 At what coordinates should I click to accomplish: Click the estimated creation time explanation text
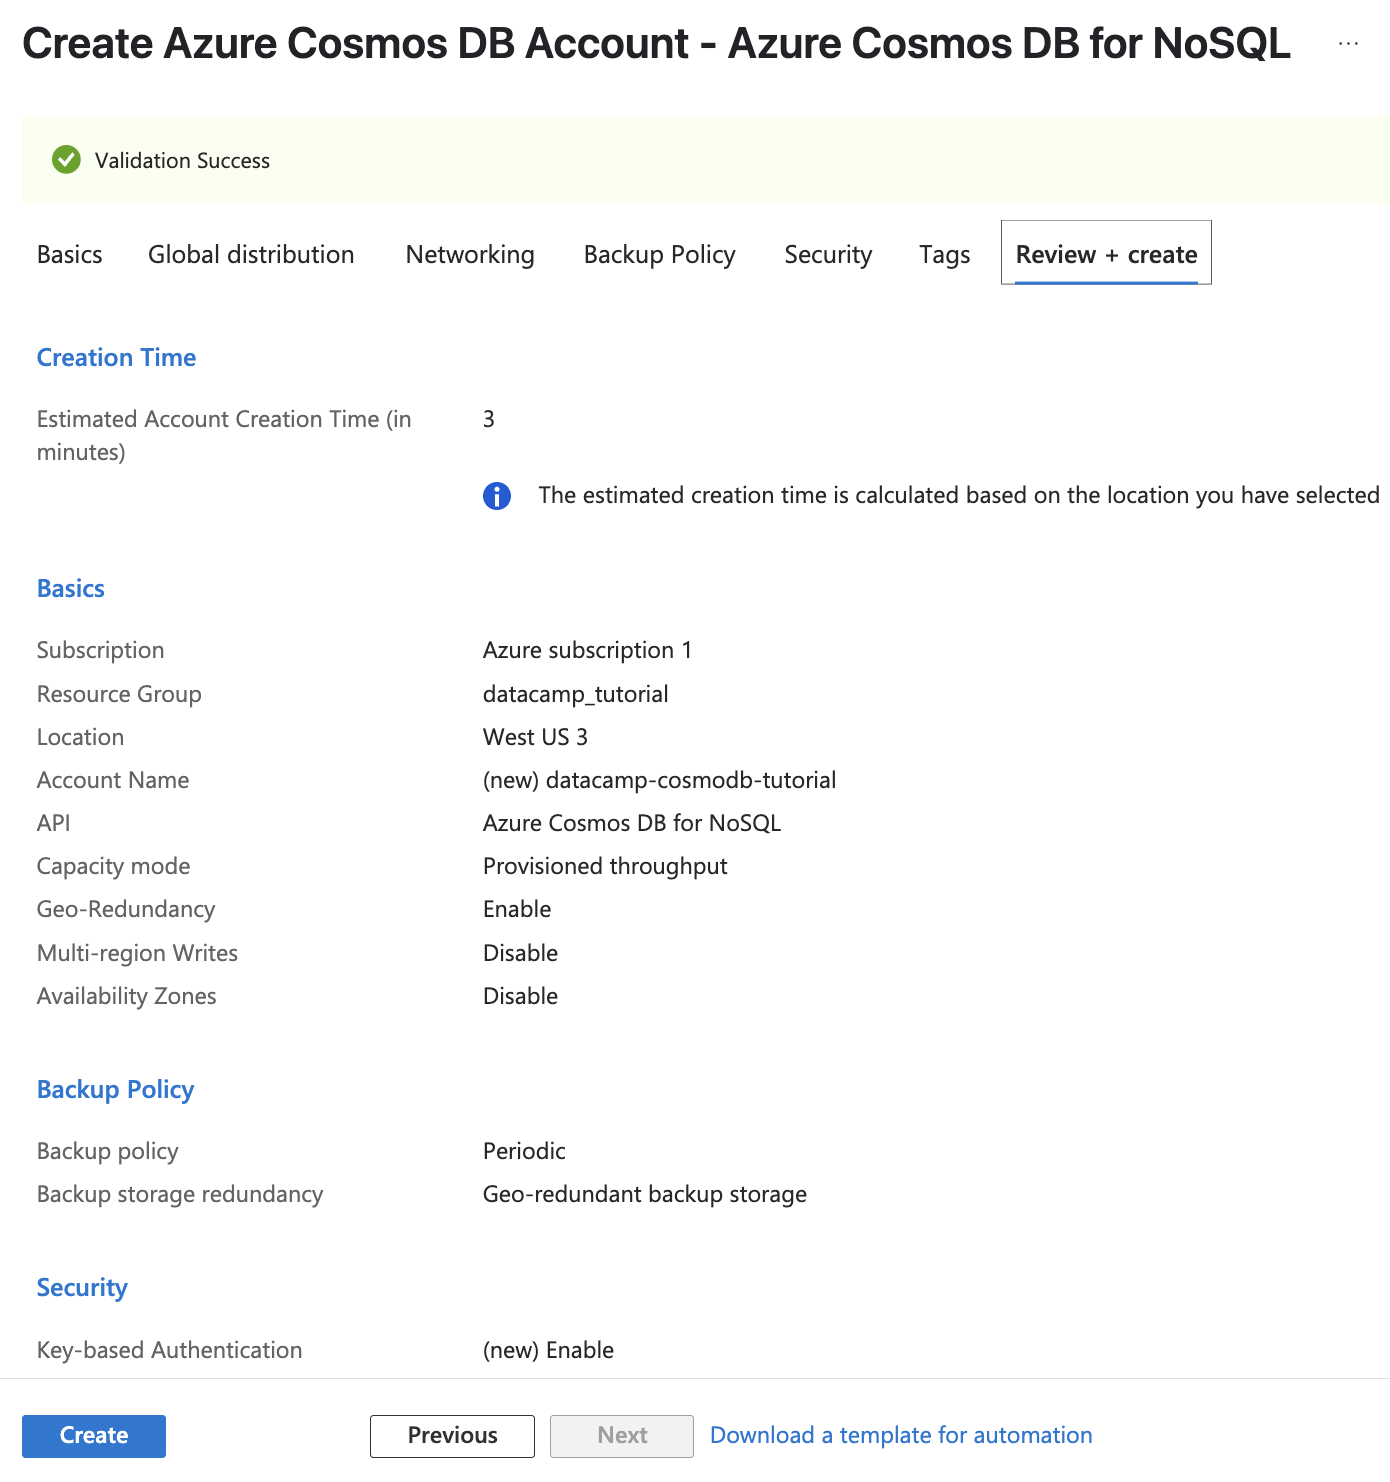[959, 496]
